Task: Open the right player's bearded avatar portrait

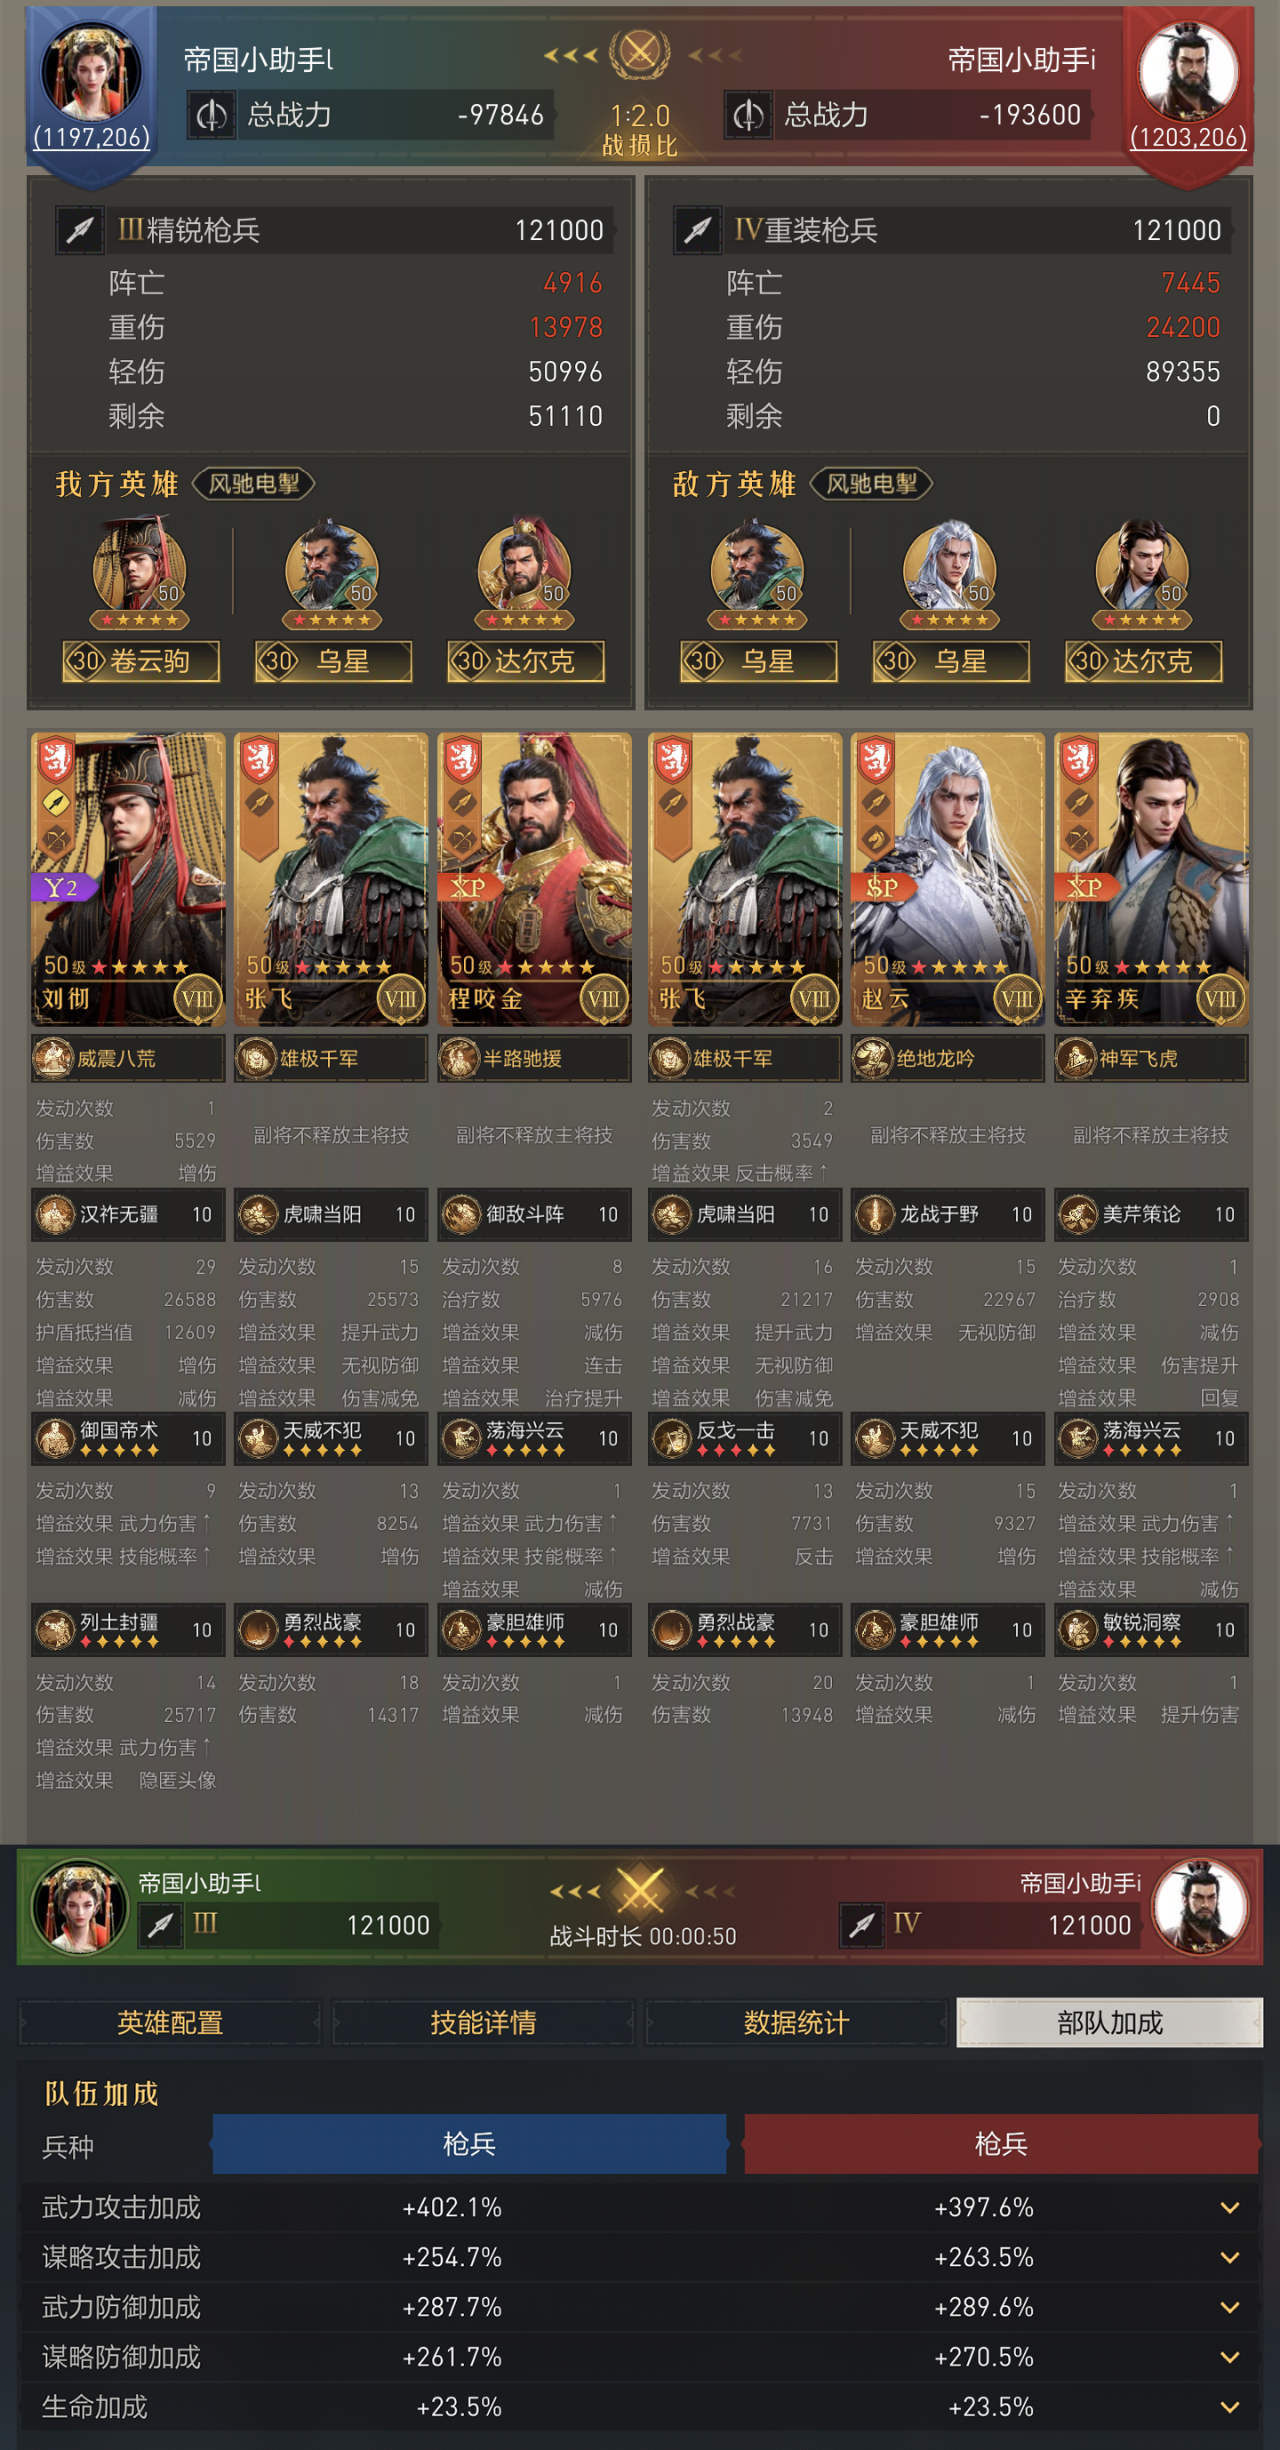Action: (x=1189, y=71)
